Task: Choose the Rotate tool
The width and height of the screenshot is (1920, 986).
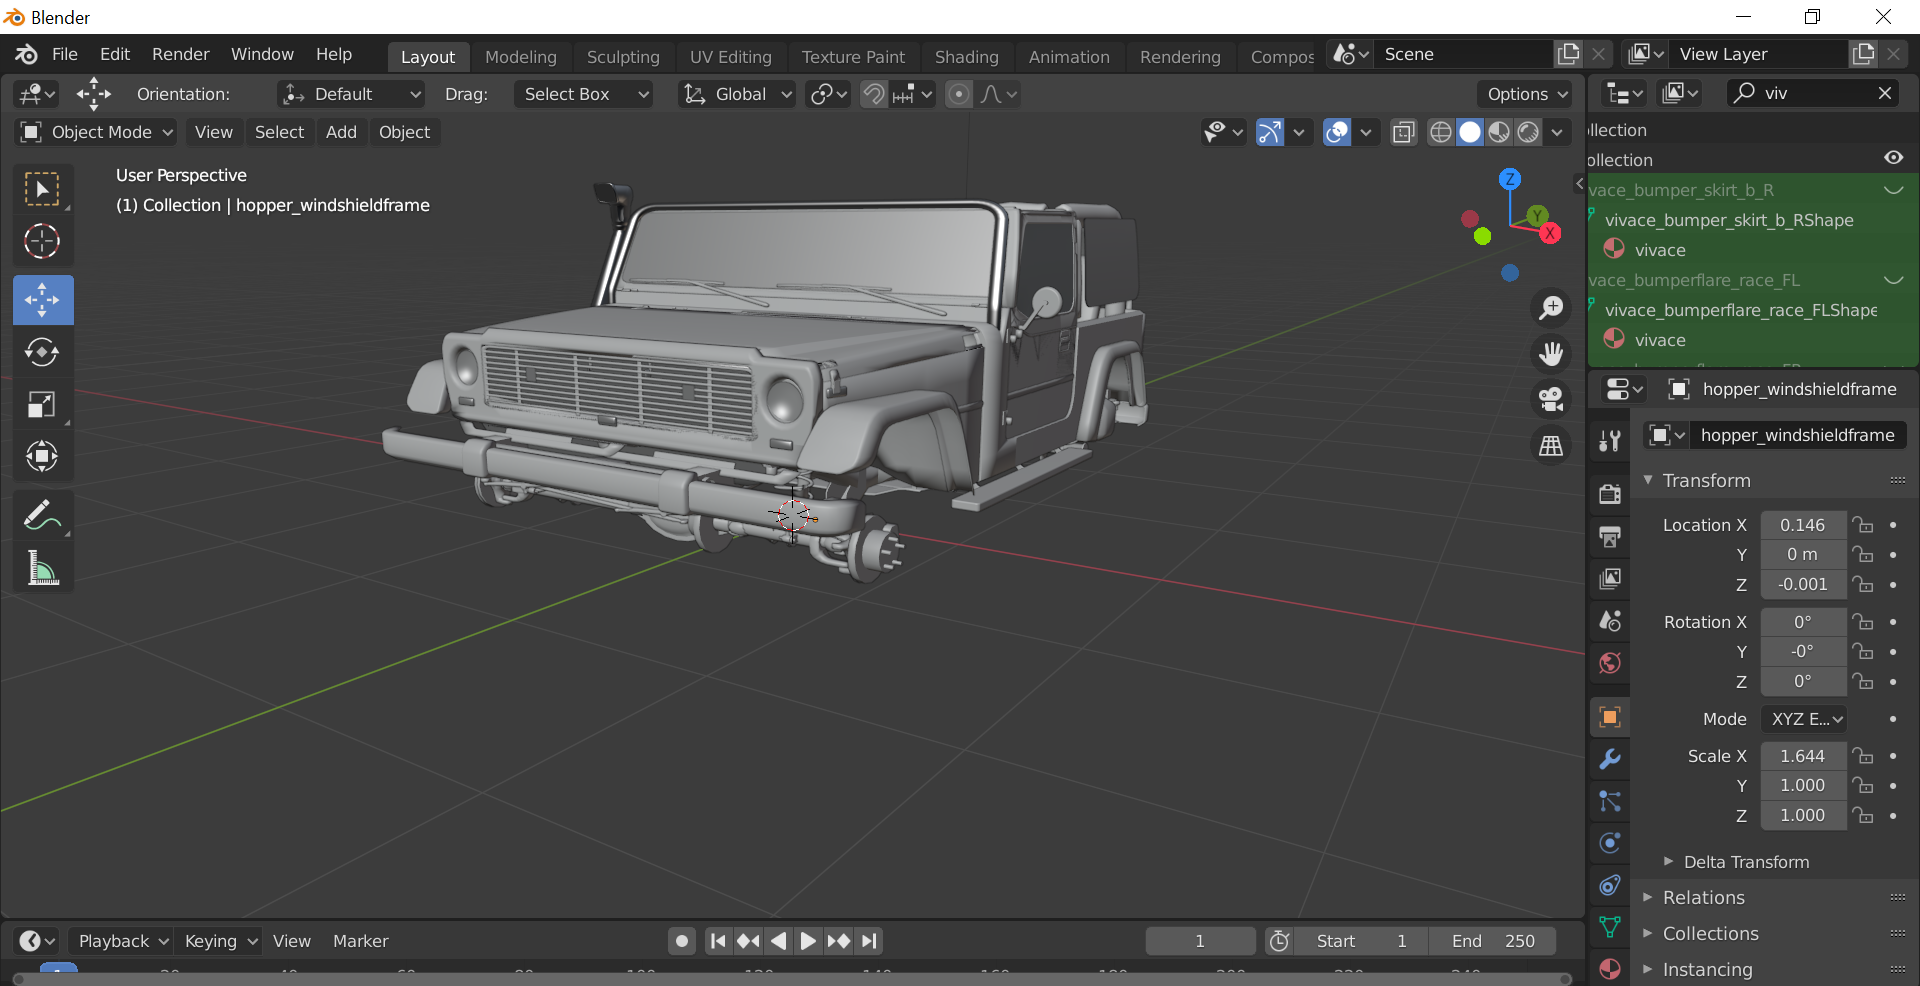Action: [x=42, y=352]
